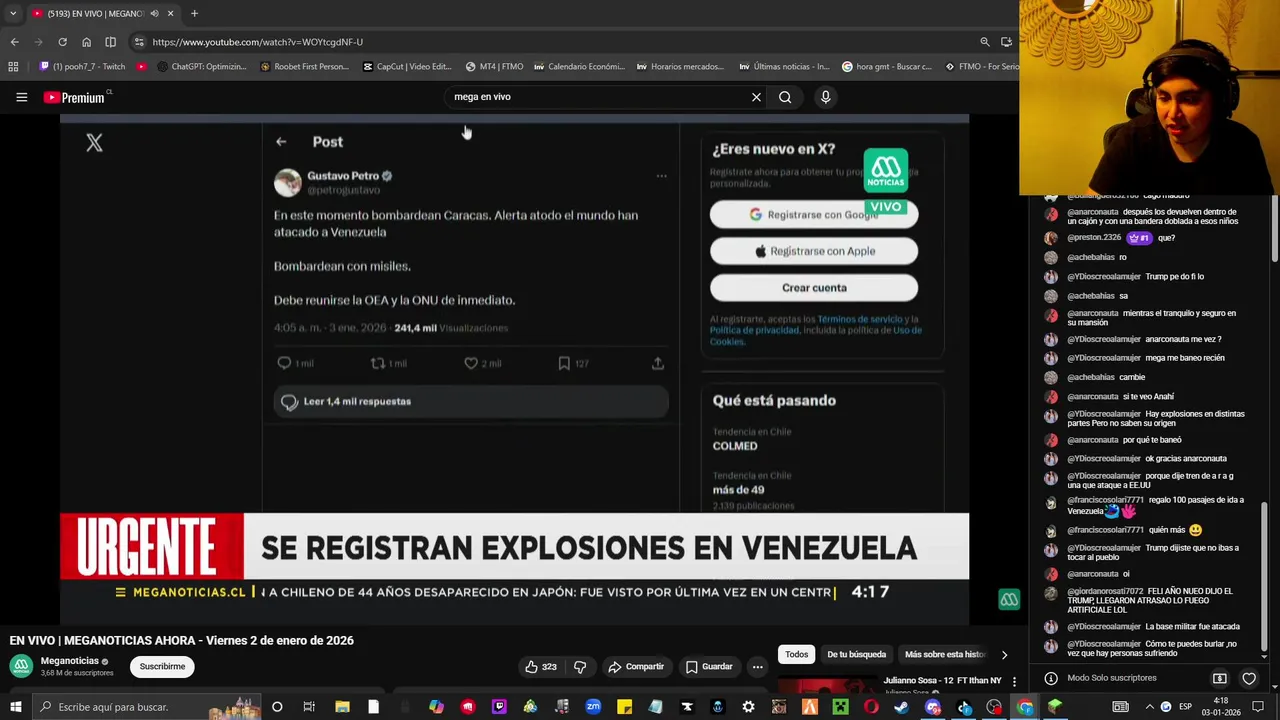Viewport: 1280px width, 720px height.
Task: Dislike the video with thumbs down
Action: click(580, 666)
